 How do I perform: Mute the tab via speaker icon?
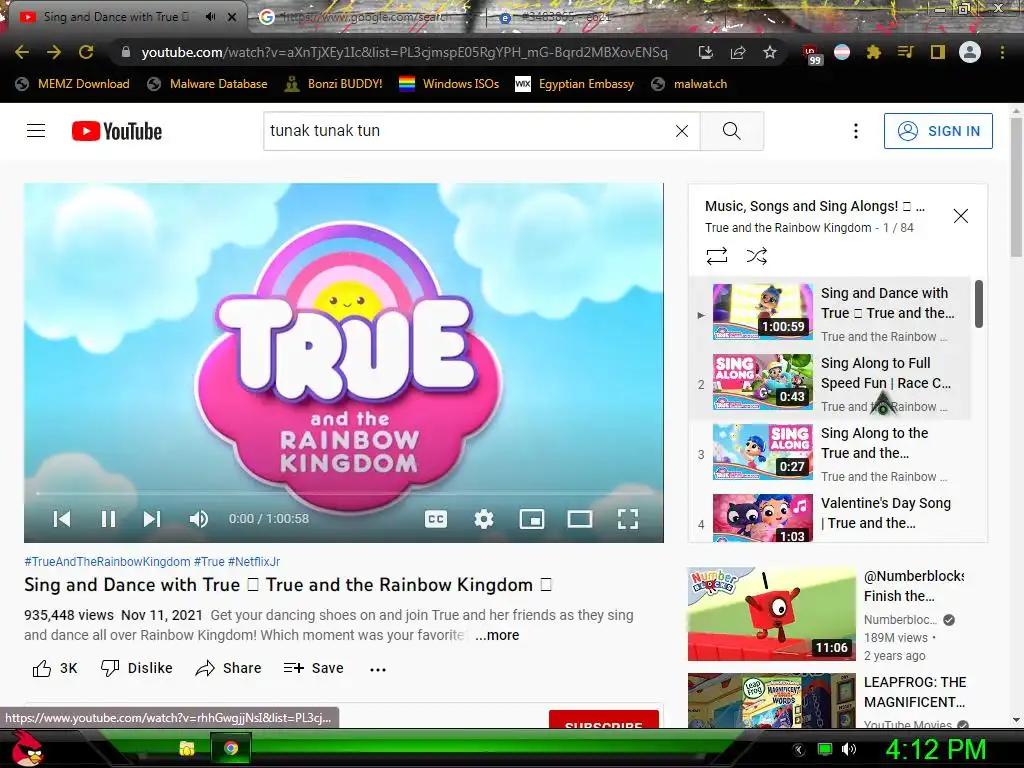(210, 17)
